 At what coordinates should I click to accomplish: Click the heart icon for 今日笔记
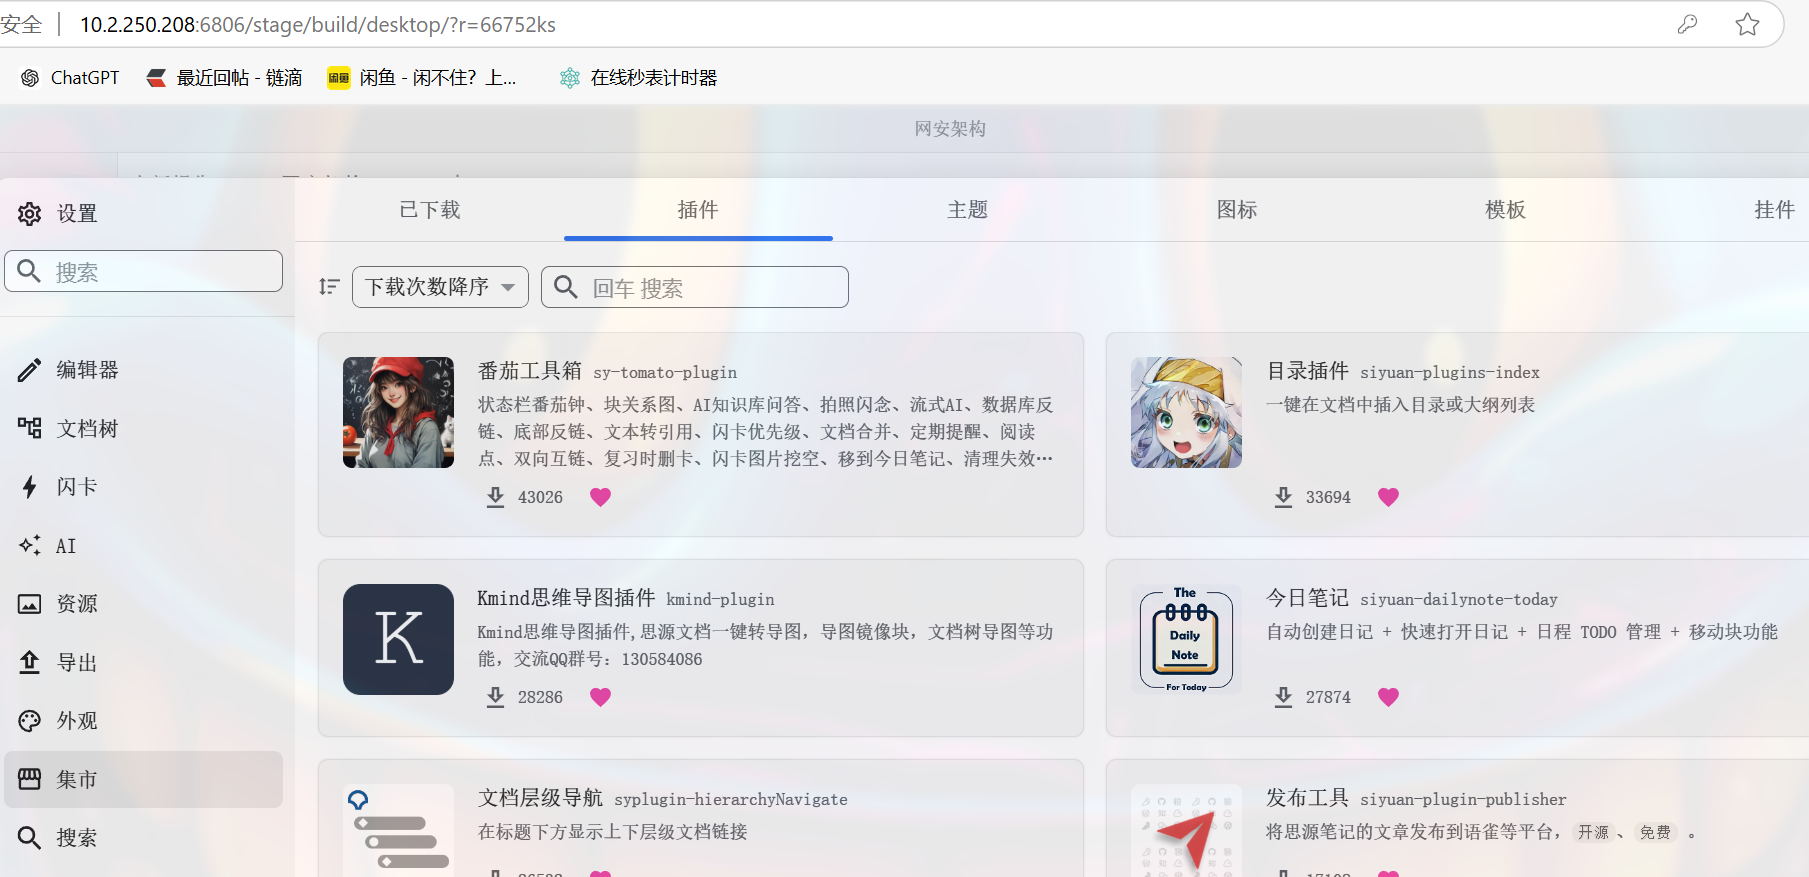1388,697
